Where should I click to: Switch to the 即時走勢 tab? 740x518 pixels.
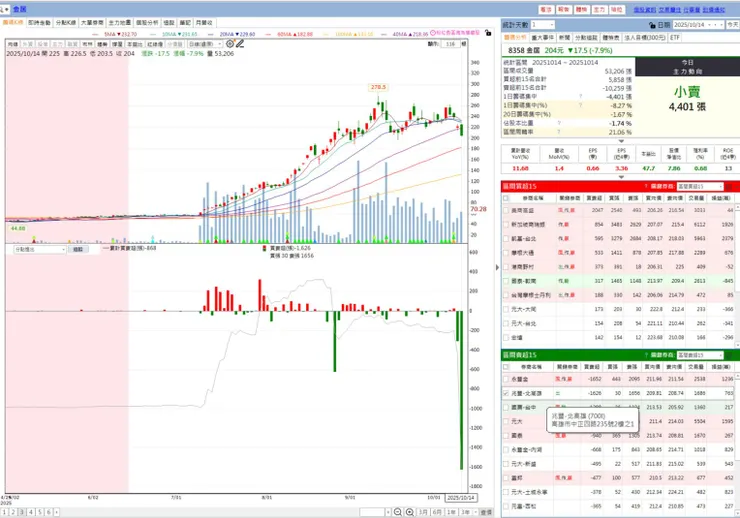pyautogui.click(x=39, y=22)
